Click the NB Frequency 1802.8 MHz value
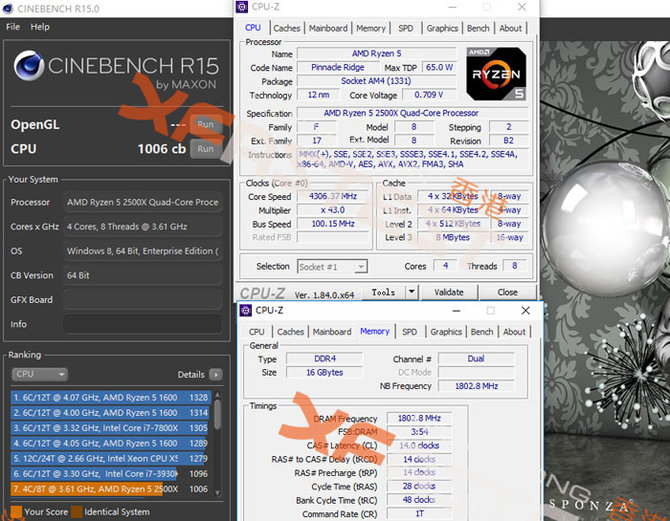This screenshot has height=521, width=670. pos(476,386)
